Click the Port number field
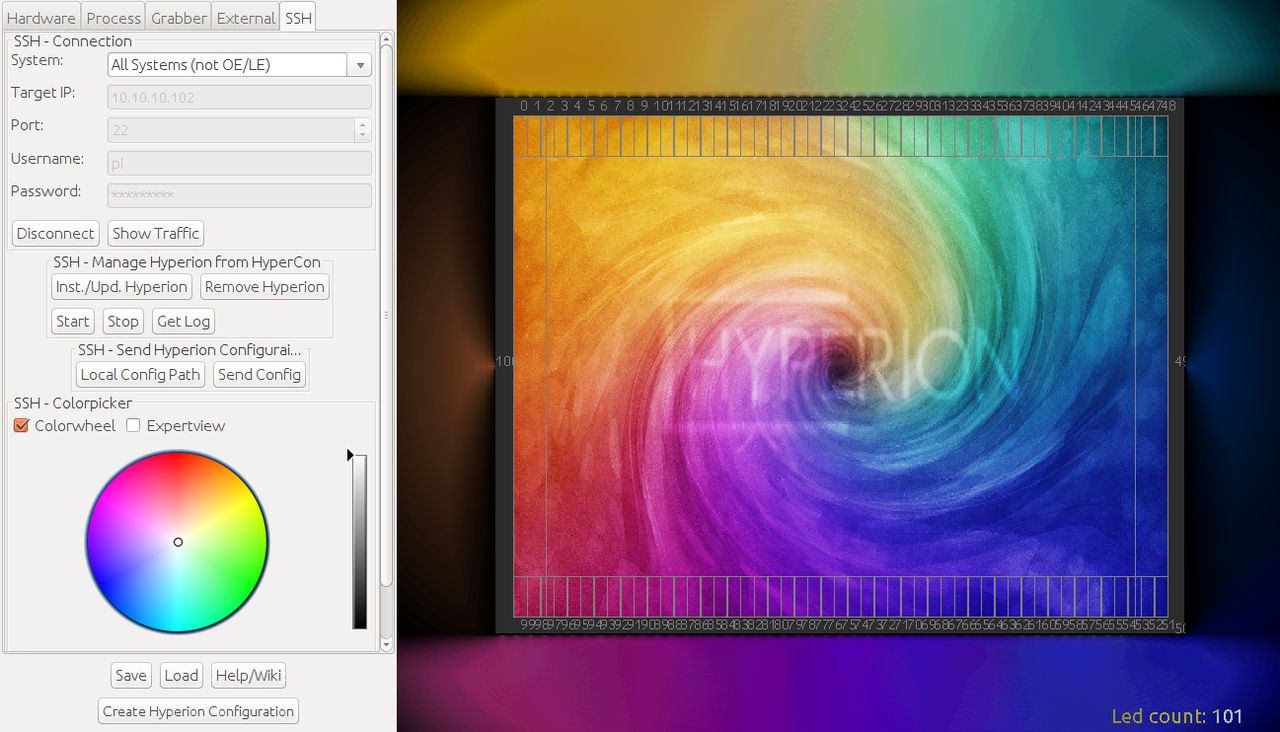The width and height of the screenshot is (1280, 732). click(230, 130)
